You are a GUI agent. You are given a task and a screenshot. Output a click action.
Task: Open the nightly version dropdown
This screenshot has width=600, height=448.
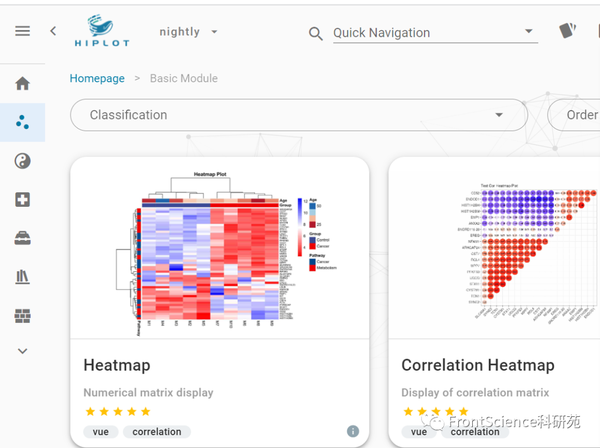pyautogui.click(x=214, y=32)
